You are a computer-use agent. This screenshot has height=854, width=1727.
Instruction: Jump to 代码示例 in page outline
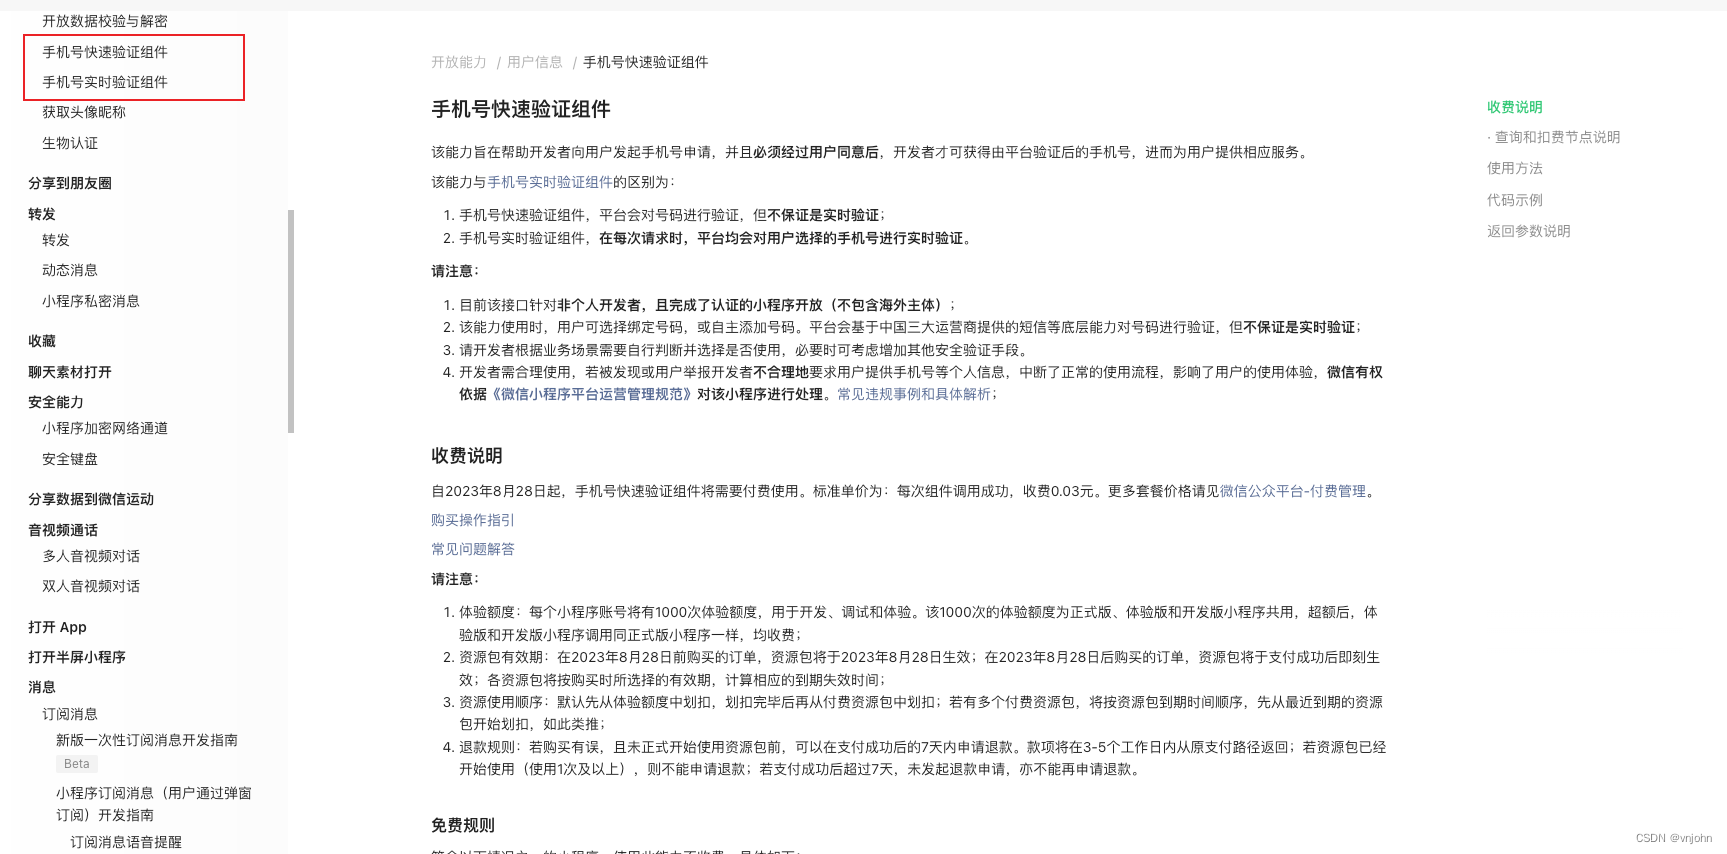1515,200
